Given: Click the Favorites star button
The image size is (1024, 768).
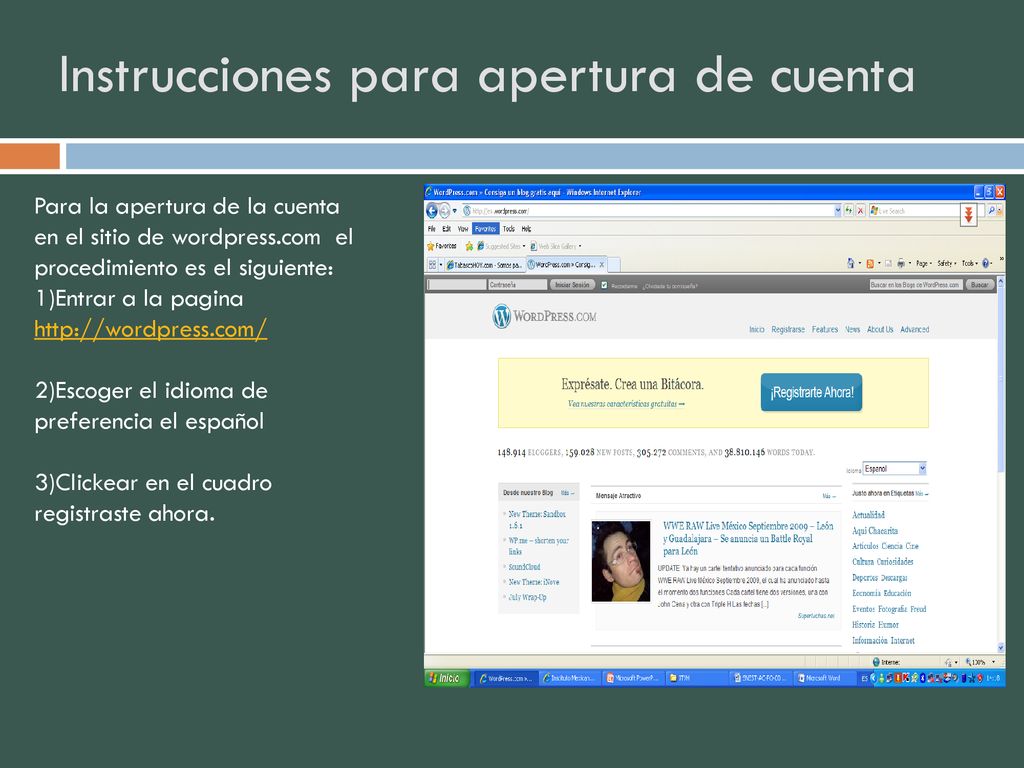Looking at the screenshot, I should [x=441, y=246].
